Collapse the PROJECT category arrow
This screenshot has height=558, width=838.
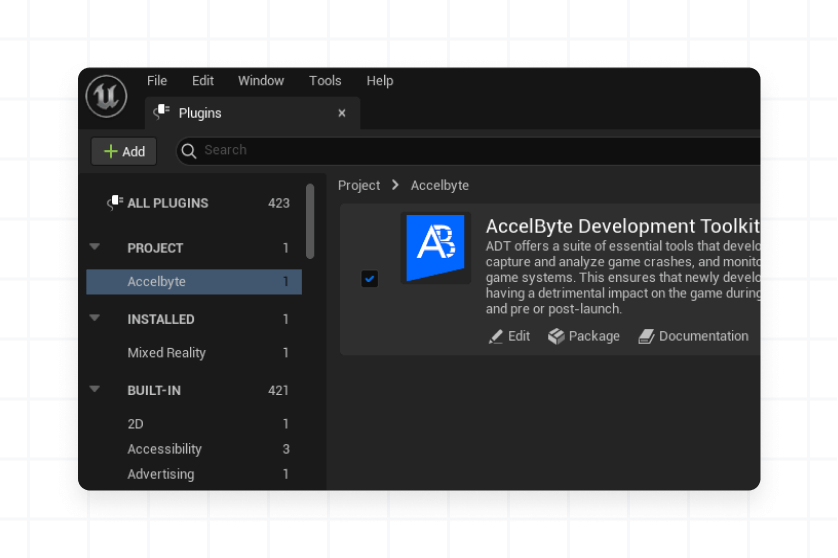[x=95, y=247]
